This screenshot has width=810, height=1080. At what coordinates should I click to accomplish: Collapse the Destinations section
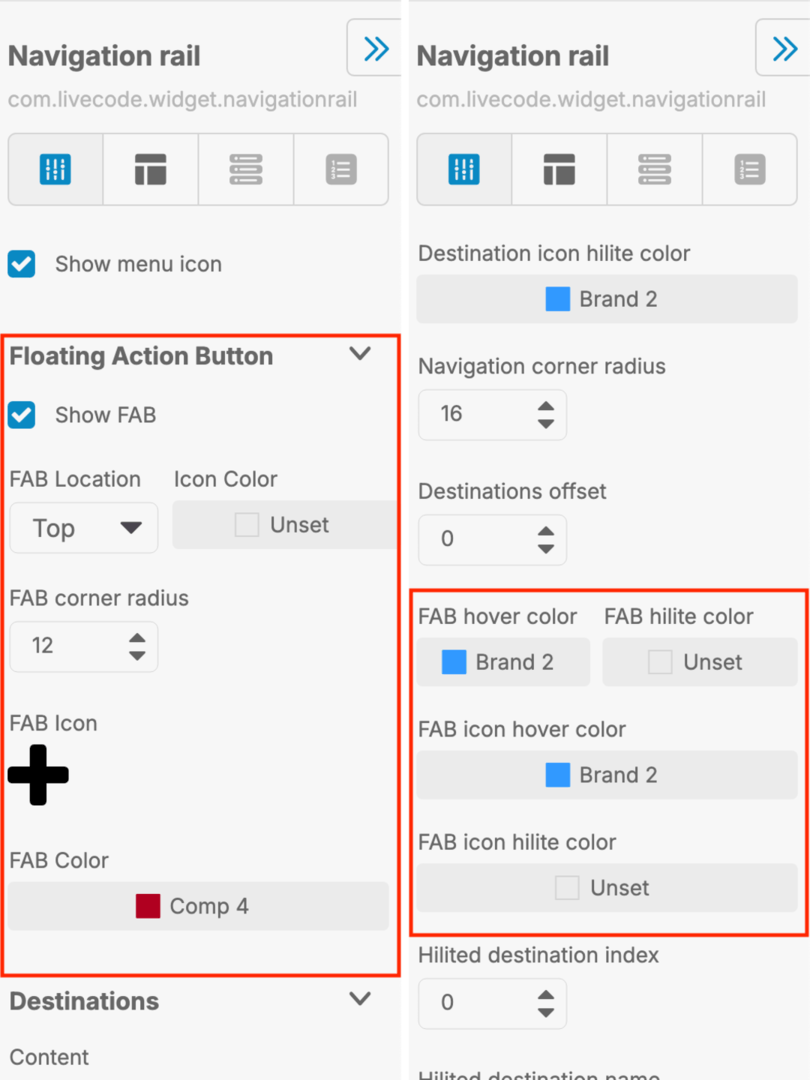(360, 999)
